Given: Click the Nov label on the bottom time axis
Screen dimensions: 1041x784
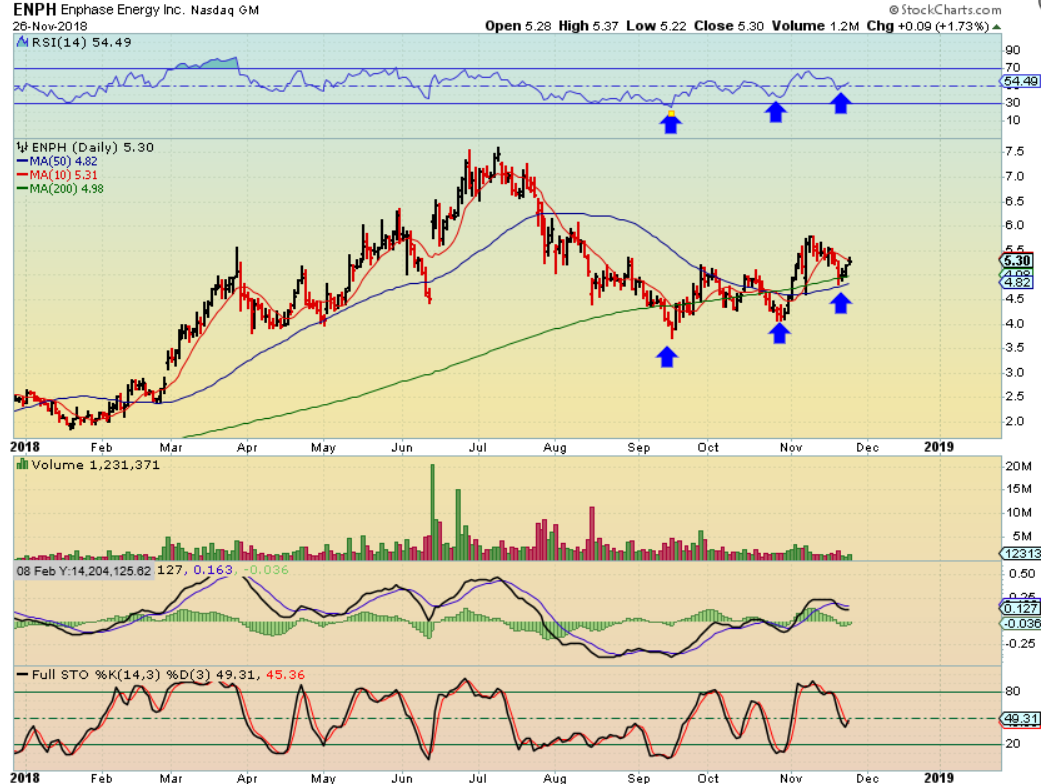Looking at the screenshot, I should [x=791, y=778].
